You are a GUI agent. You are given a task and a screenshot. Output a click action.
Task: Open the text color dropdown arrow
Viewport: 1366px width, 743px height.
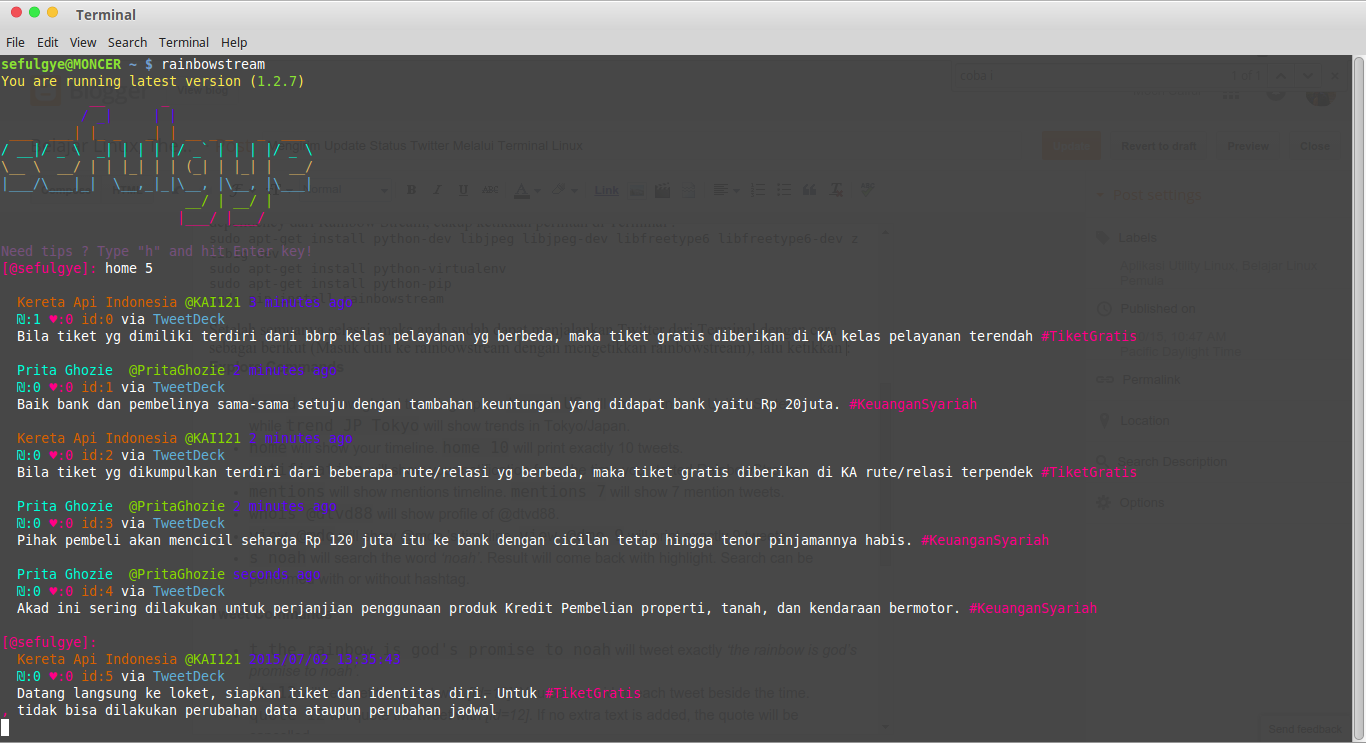click(536, 190)
